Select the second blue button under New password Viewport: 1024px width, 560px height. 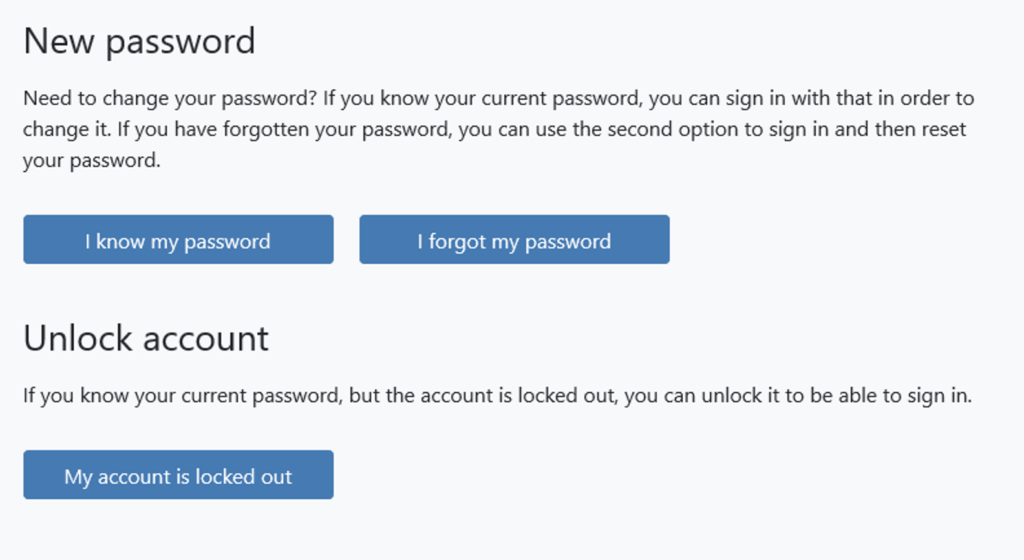click(x=514, y=240)
